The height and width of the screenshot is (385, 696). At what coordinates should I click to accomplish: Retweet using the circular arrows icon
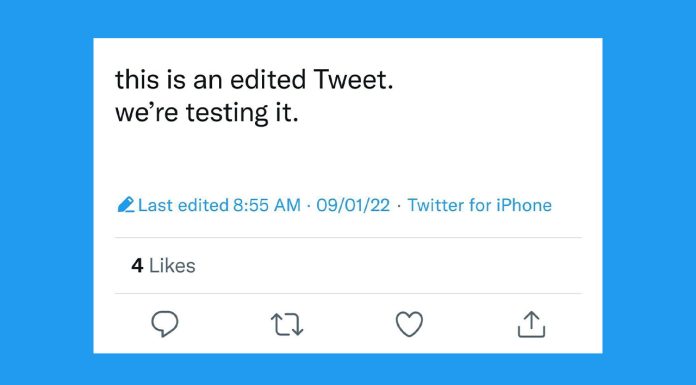click(x=287, y=324)
